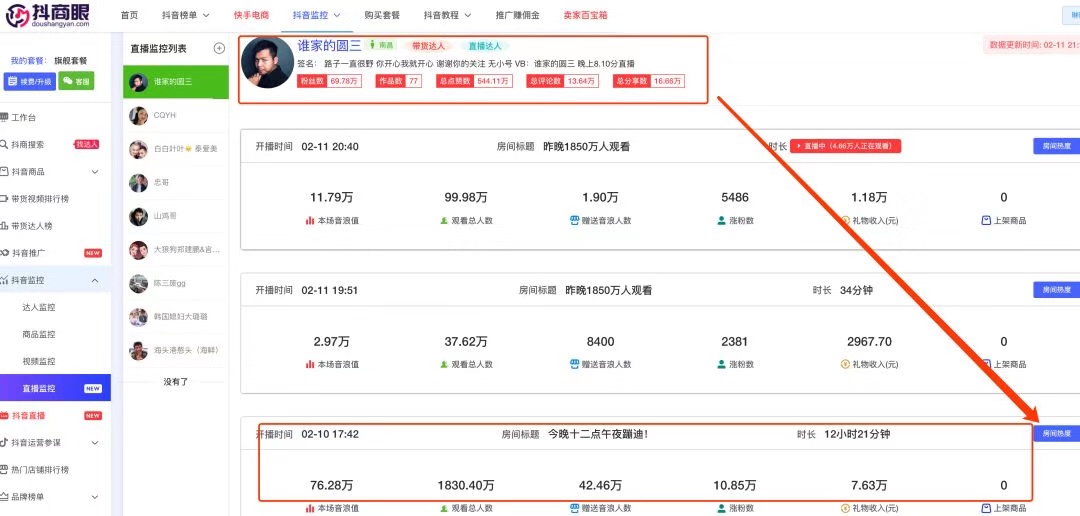Viewport: 1080px width, 516px height.
Task: Click the 忠哥 avatar
Action: (x=138, y=183)
